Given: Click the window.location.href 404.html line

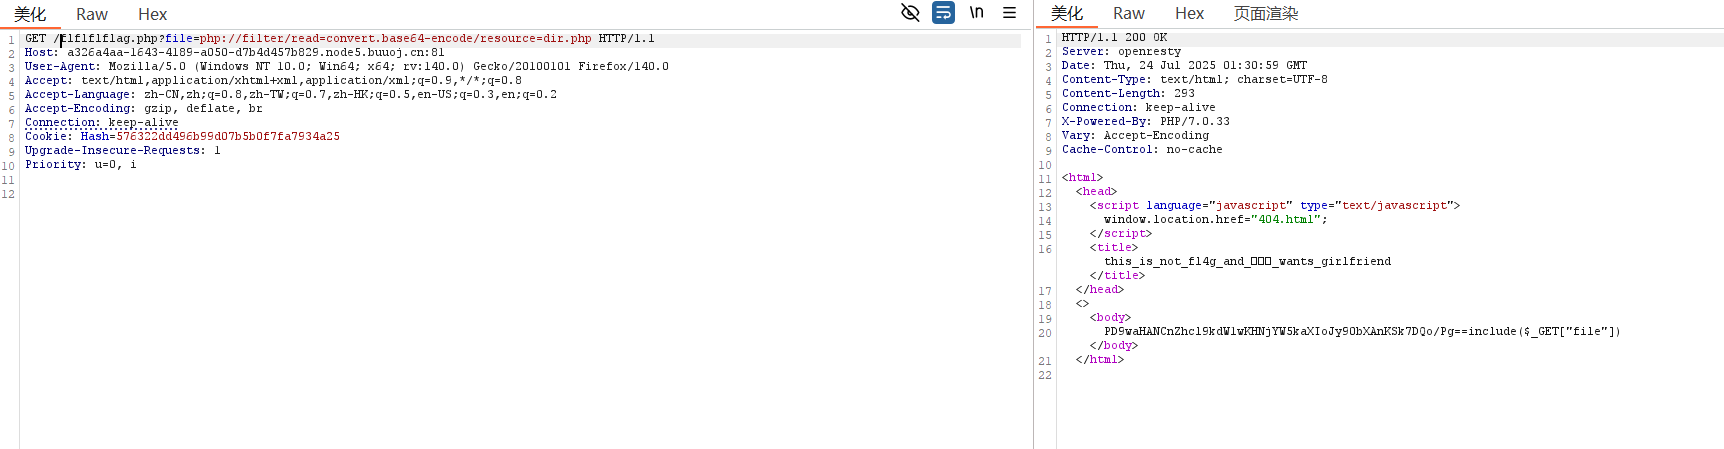Looking at the screenshot, I should 1216,220.
